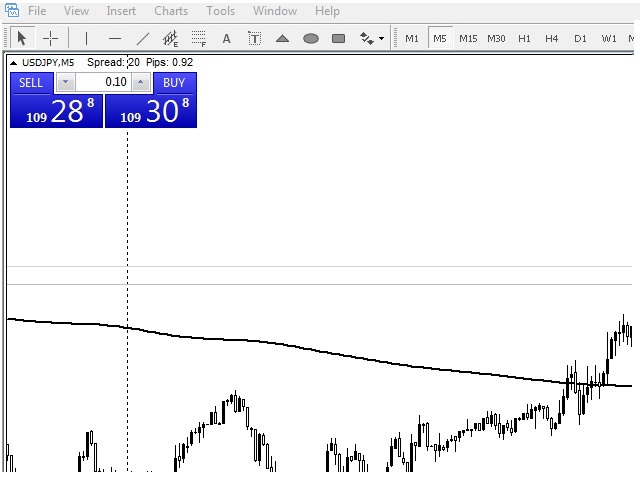Insert a triangle shape

(282, 39)
